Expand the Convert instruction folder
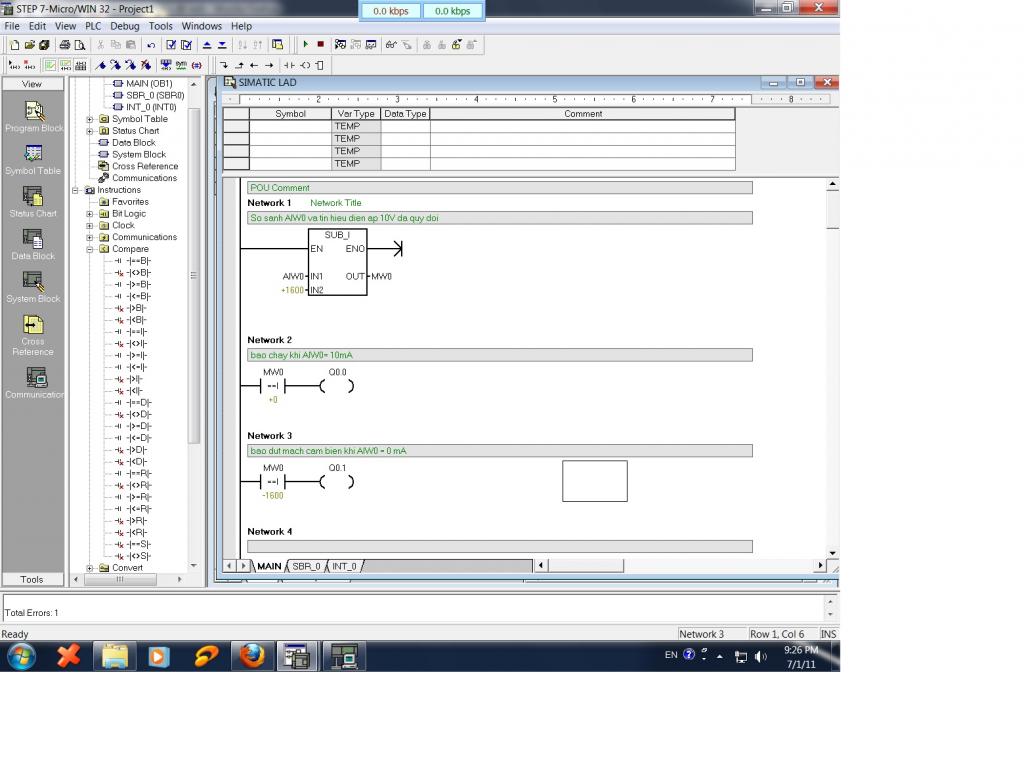1024x761 pixels. click(x=90, y=568)
